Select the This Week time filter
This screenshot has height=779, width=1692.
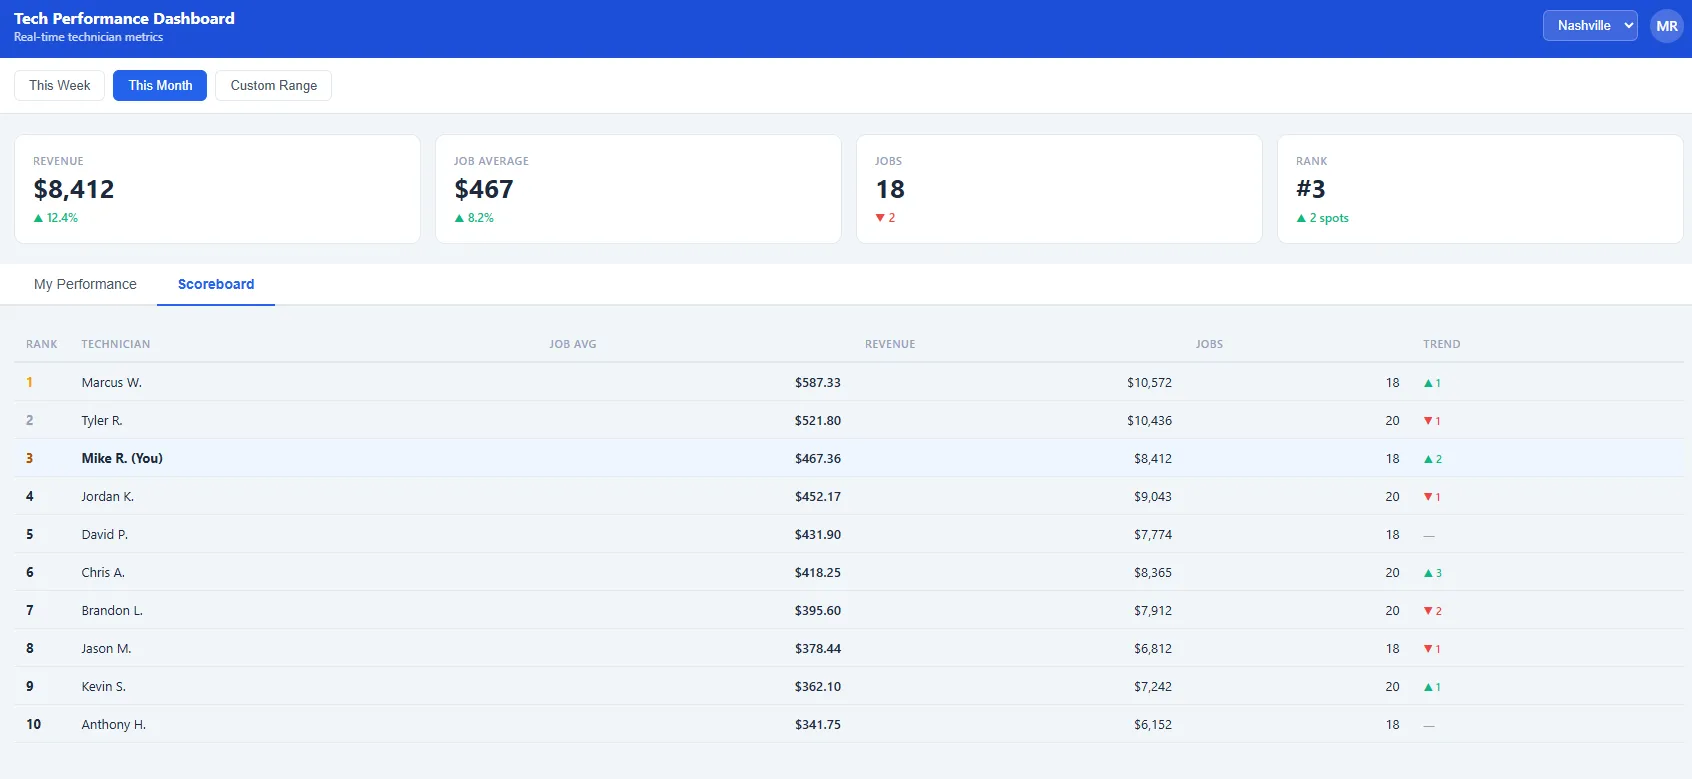tap(59, 85)
